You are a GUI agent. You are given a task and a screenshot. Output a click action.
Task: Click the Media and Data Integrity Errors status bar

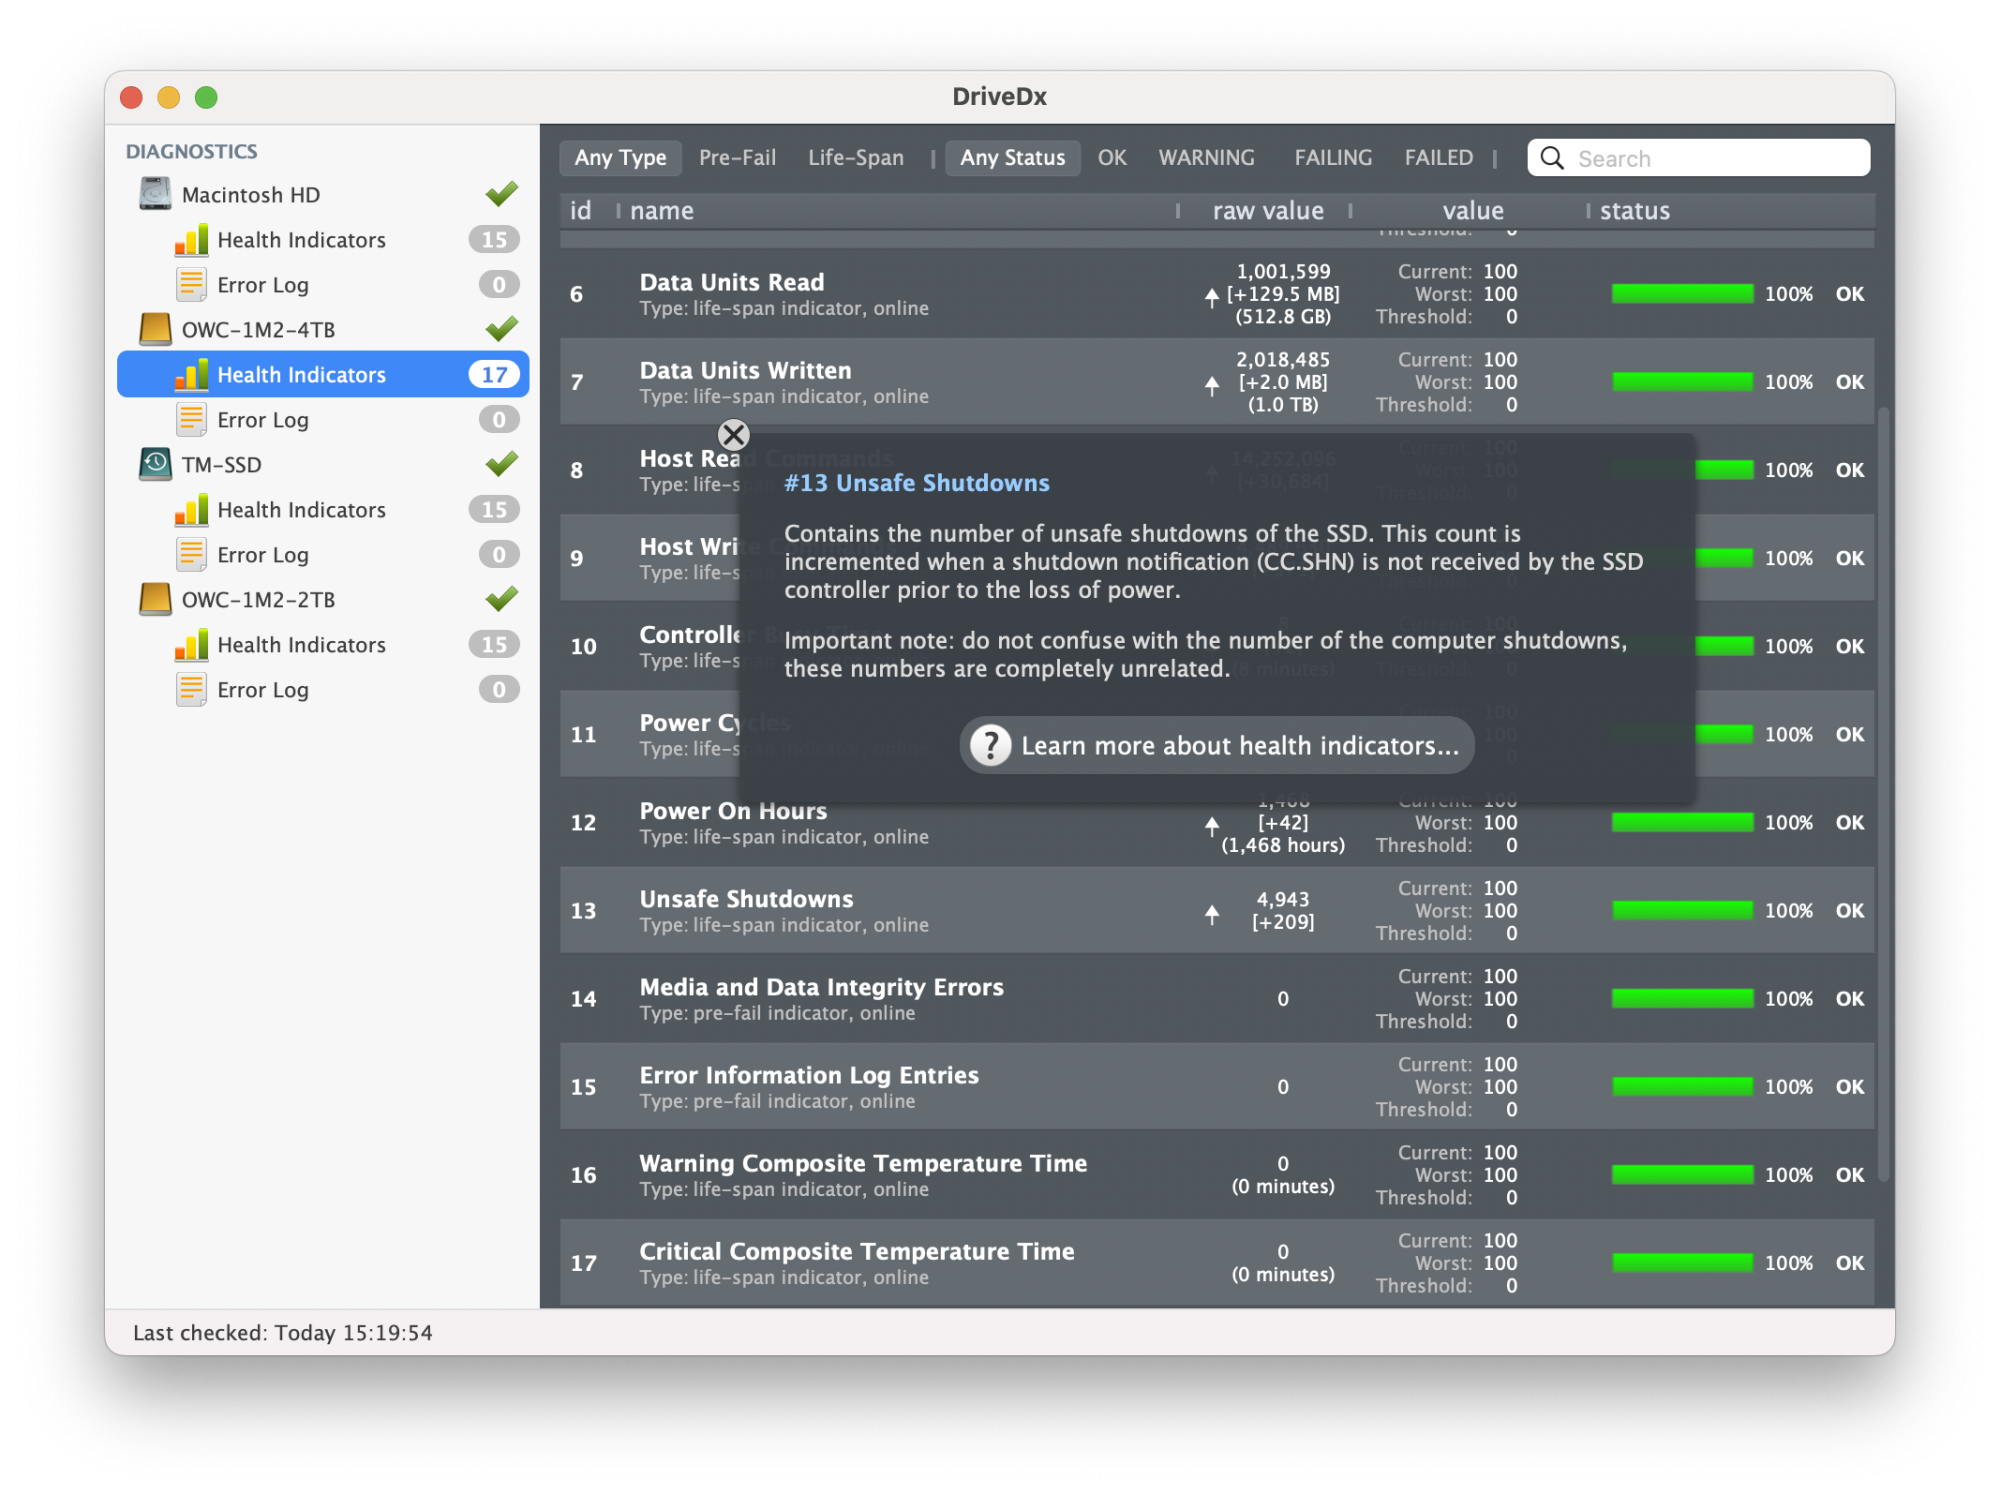[x=1682, y=999]
